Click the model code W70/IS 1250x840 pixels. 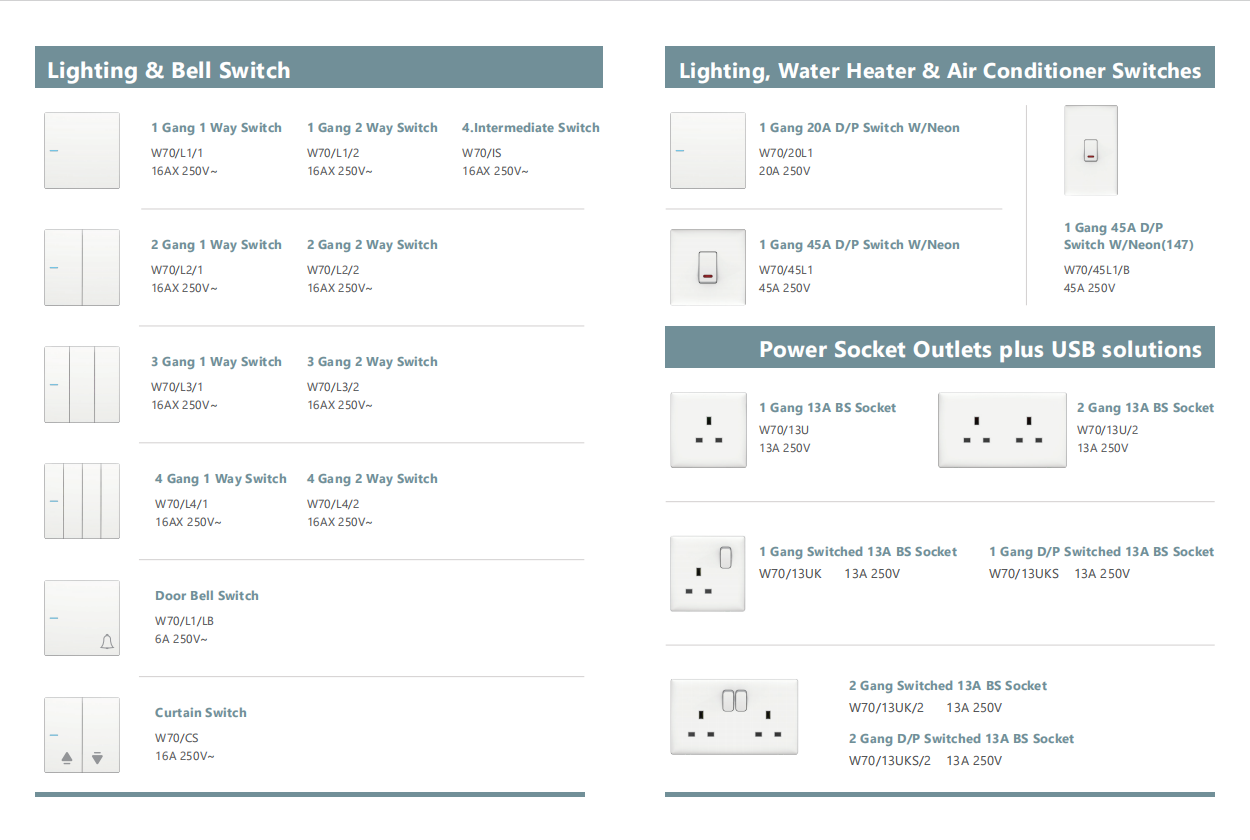point(482,153)
